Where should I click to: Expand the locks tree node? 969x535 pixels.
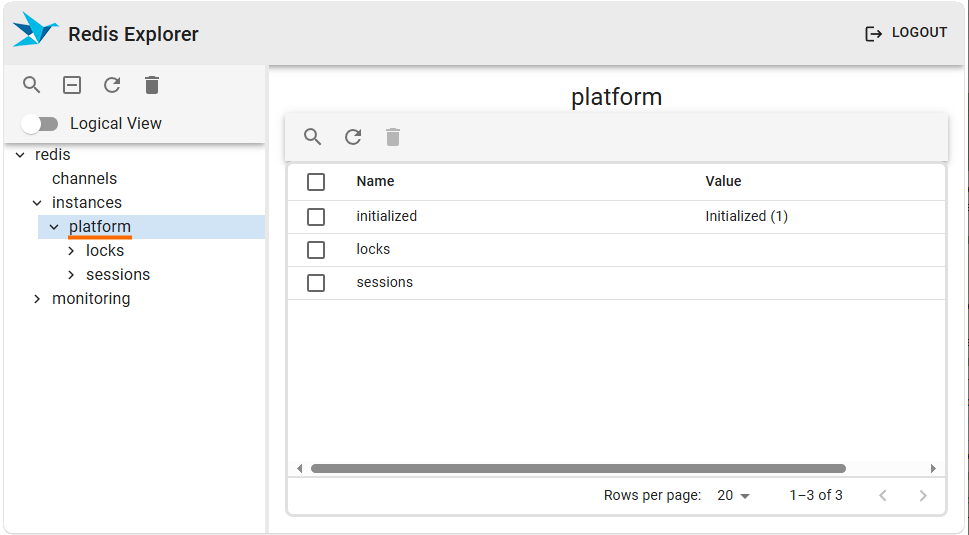click(71, 251)
